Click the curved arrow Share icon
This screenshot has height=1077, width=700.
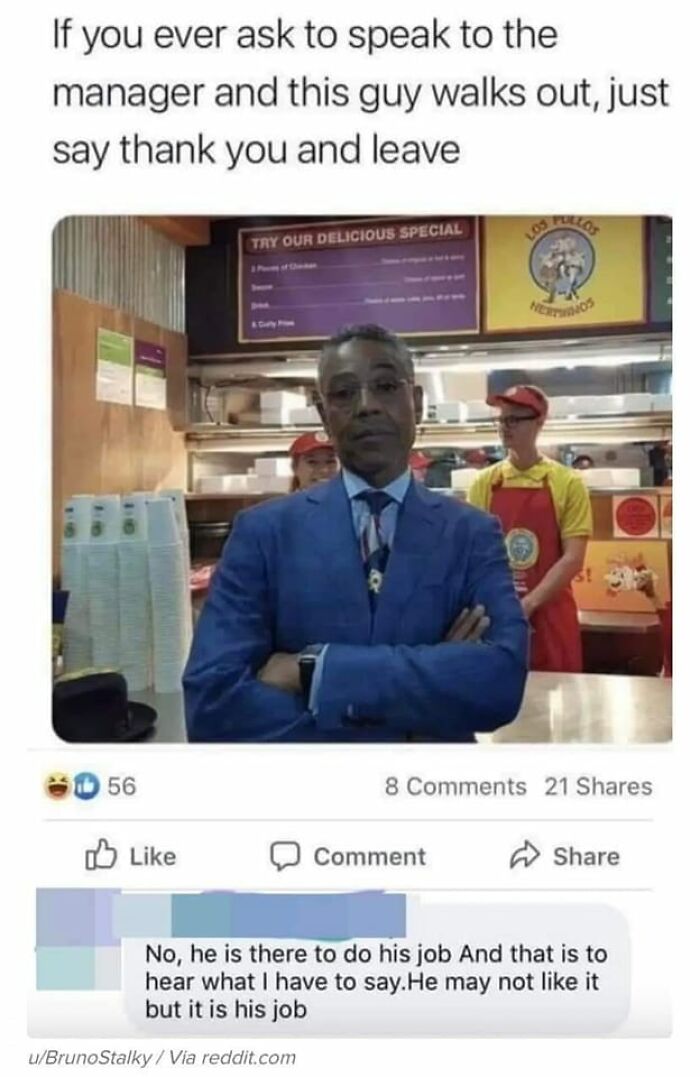(x=524, y=855)
